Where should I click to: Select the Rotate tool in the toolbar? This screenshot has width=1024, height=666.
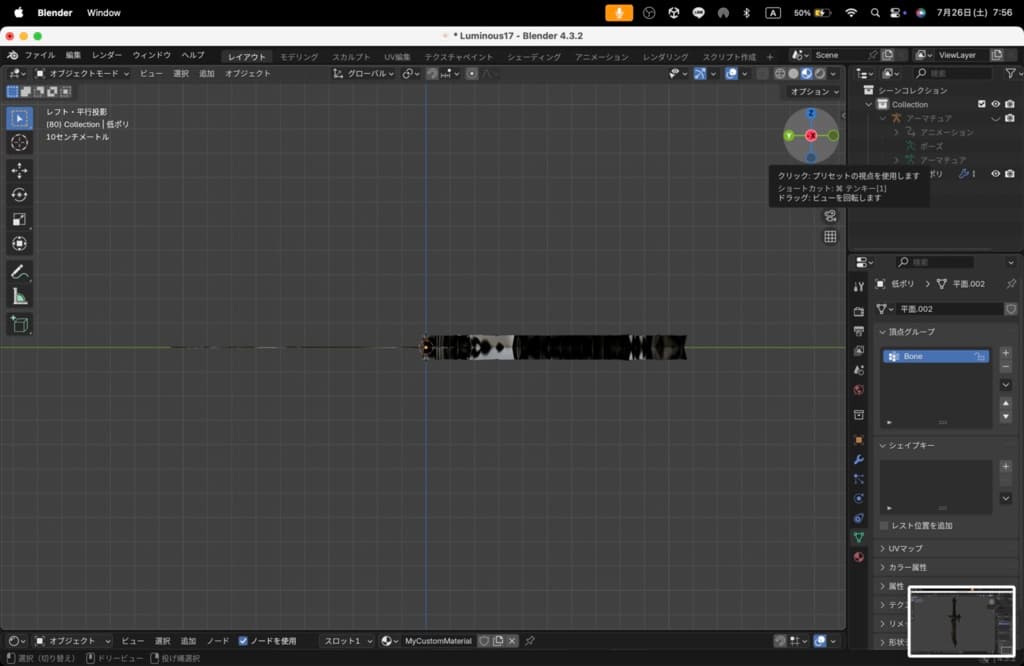(x=19, y=195)
